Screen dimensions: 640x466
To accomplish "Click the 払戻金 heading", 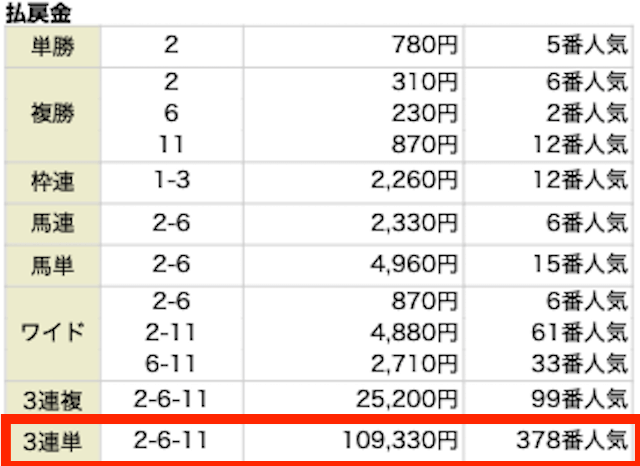I will pyautogui.click(x=38, y=13).
